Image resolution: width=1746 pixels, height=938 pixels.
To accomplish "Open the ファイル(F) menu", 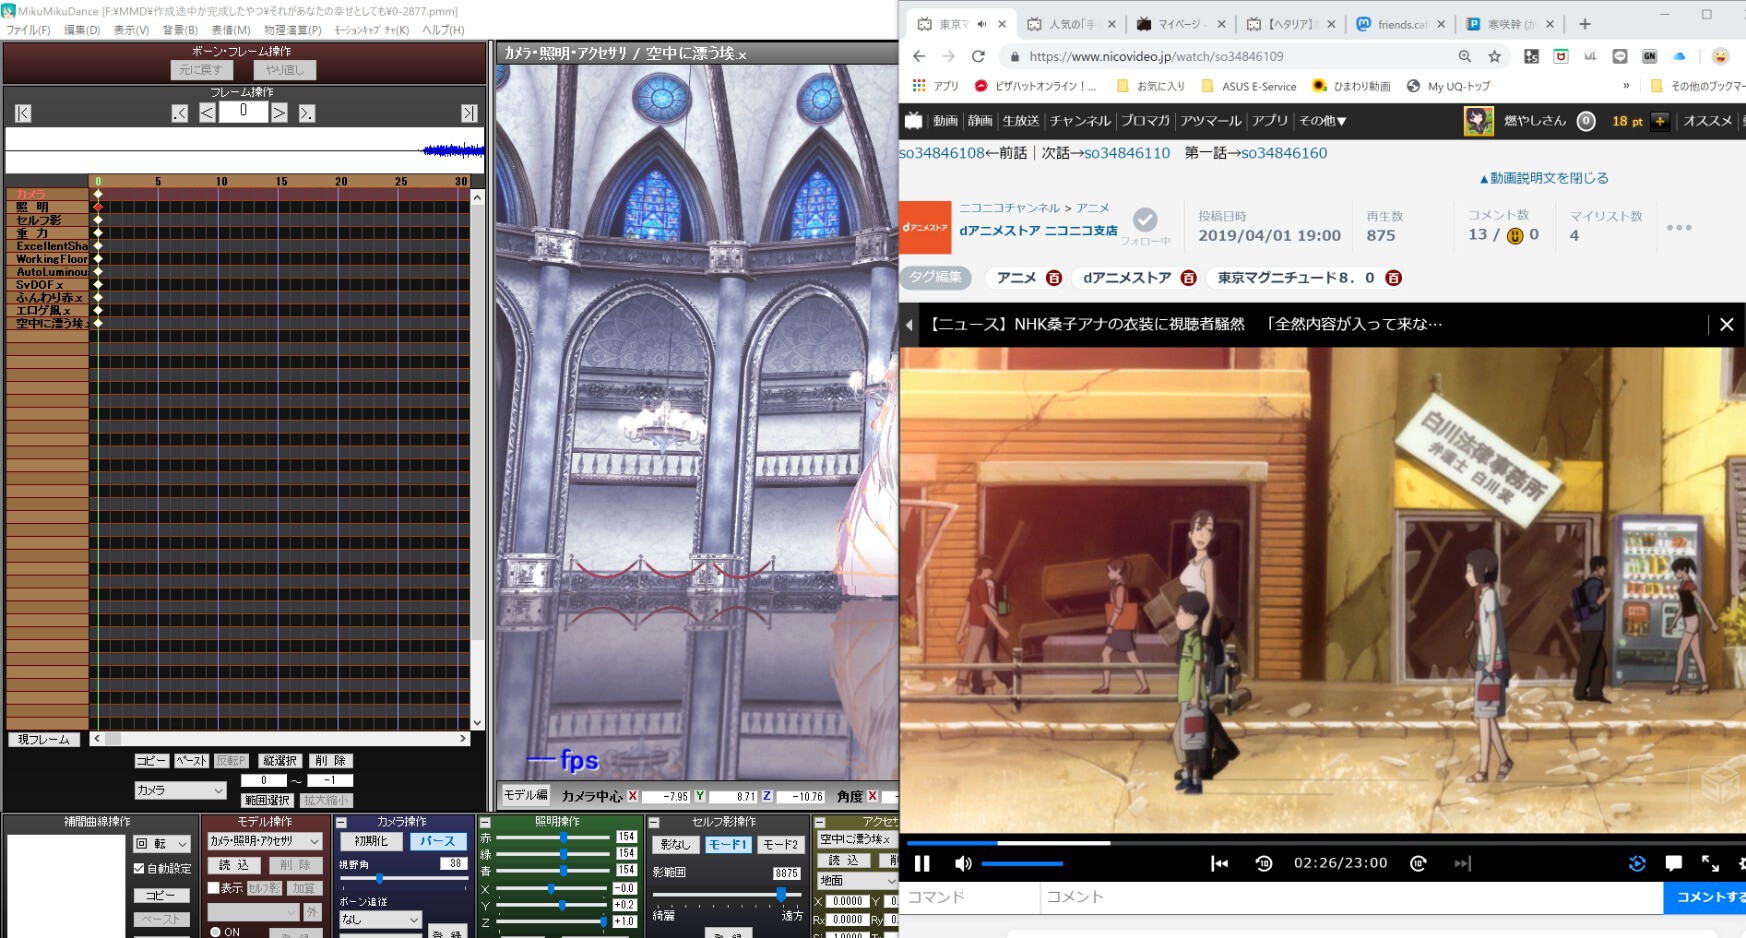I will (x=28, y=30).
